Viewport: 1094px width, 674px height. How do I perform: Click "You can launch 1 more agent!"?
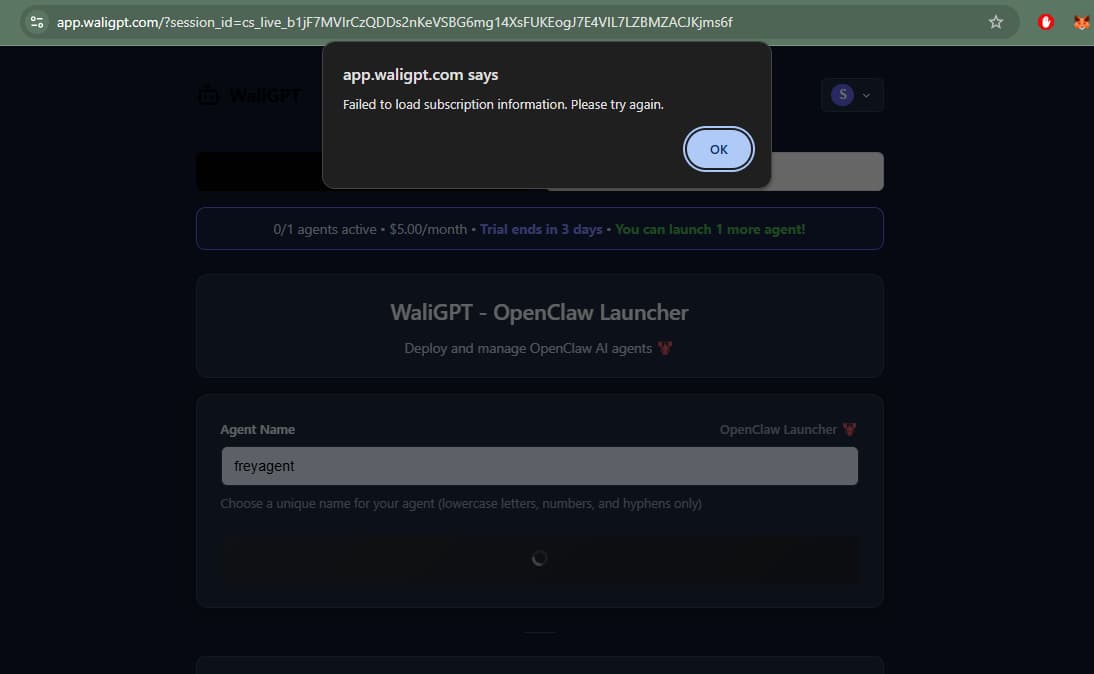point(709,229)
